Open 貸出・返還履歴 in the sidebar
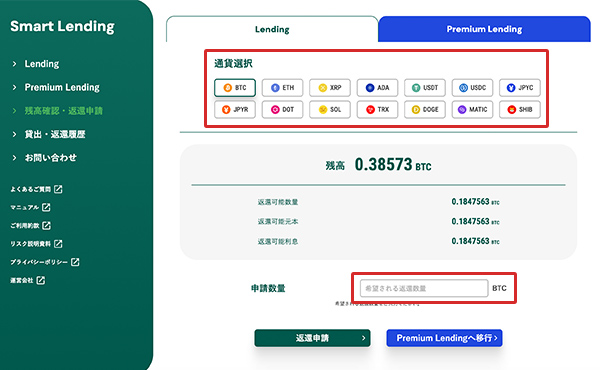 [x=55, y=134]
